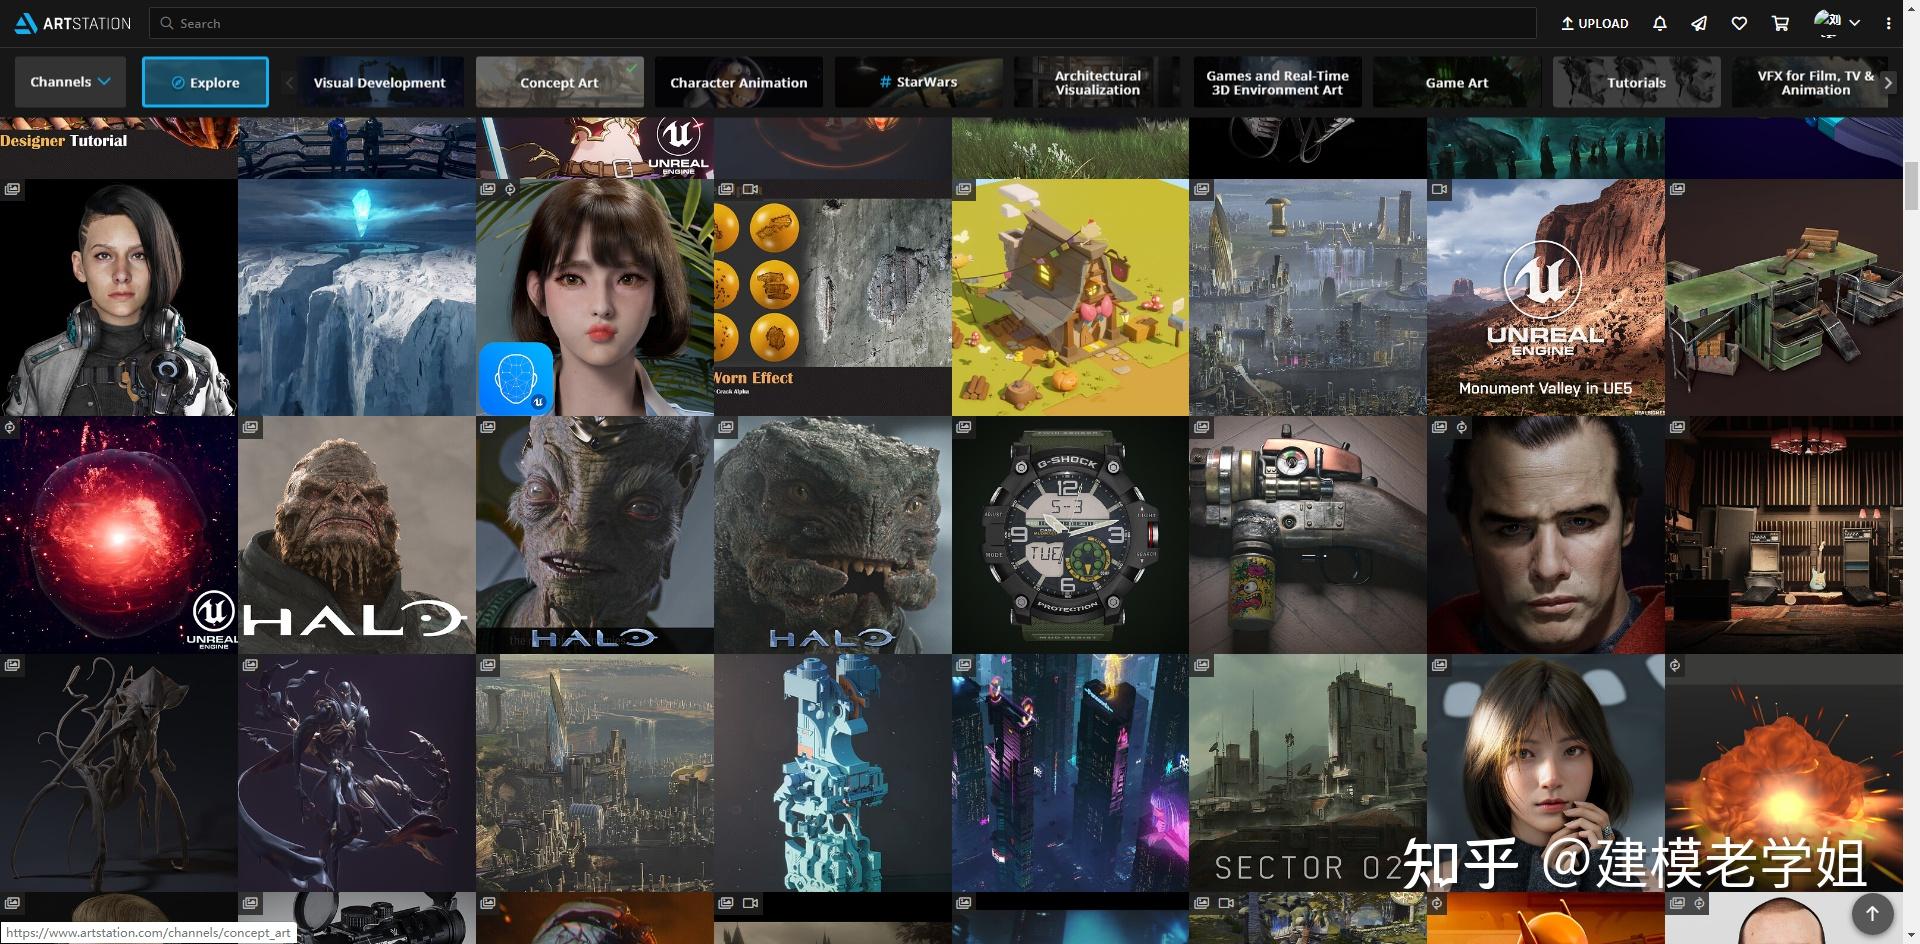Open the Architectural Visualization channel
The height and width of the screenshot is (944, 1920).
click(1097, 82)
